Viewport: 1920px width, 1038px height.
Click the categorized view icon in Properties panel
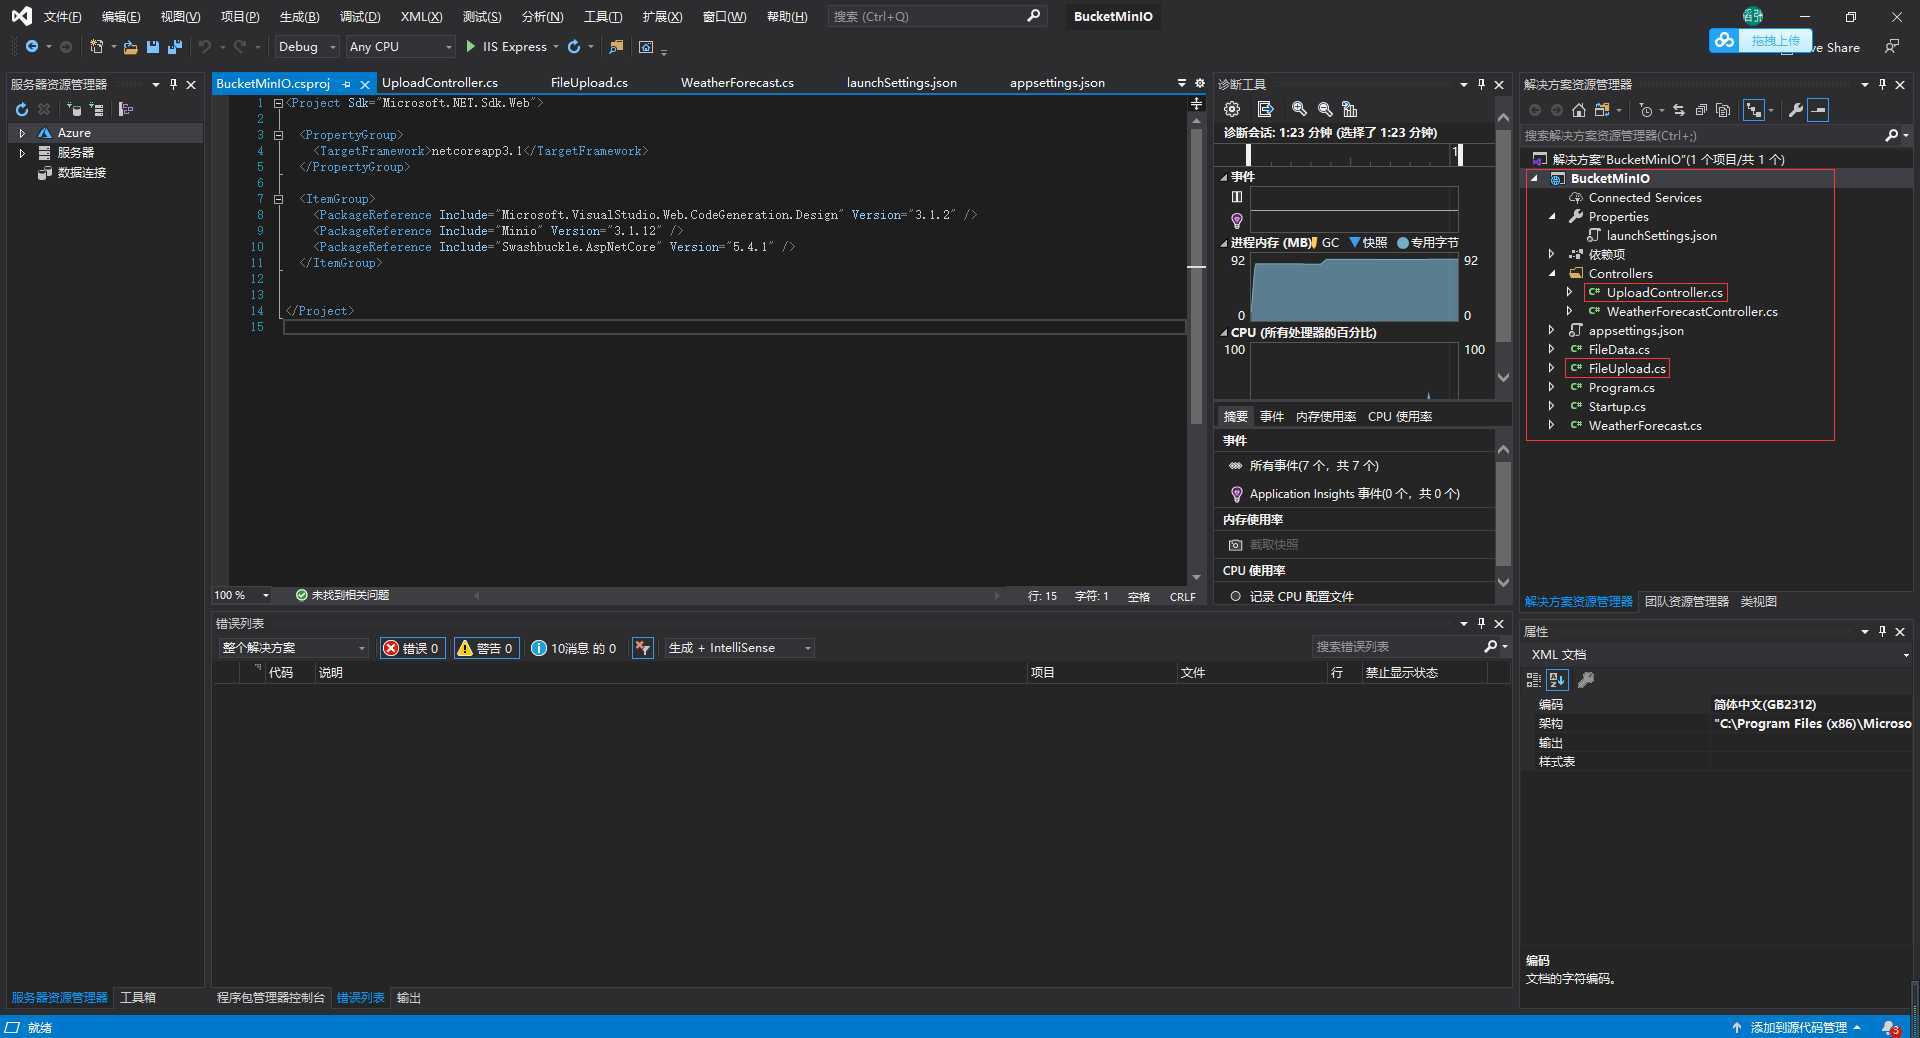1534,680
